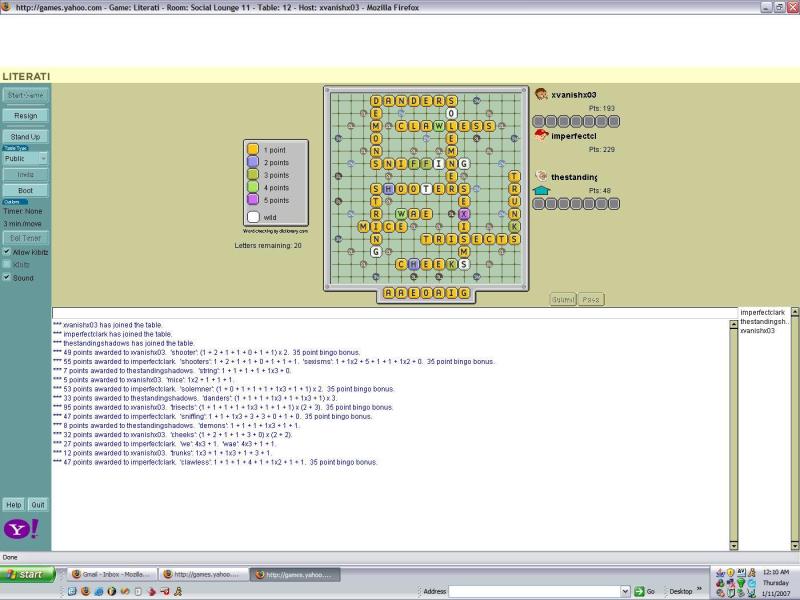
Task: Turn off the Sound checkbox
Action: point(8,278)
